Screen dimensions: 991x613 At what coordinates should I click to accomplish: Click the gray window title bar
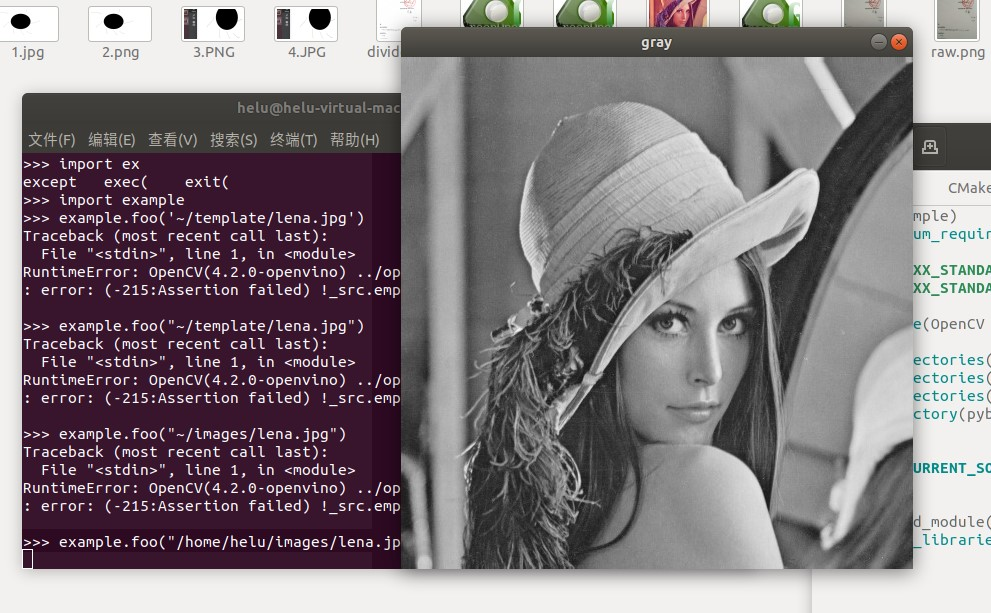[x=657, y=42]
